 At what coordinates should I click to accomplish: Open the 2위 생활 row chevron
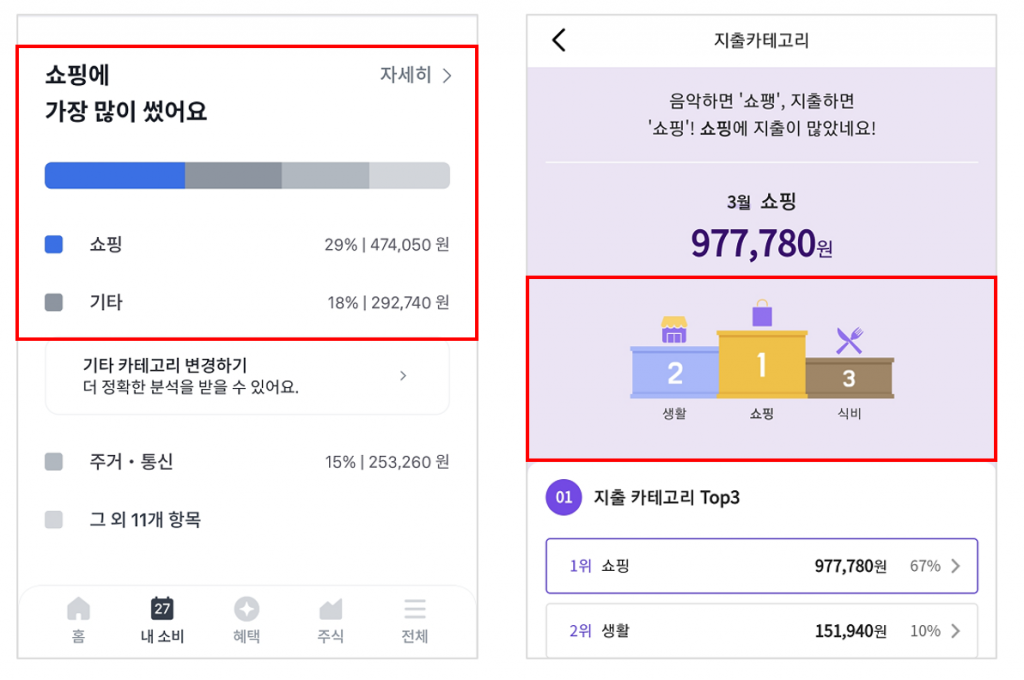tap(956, 631)
